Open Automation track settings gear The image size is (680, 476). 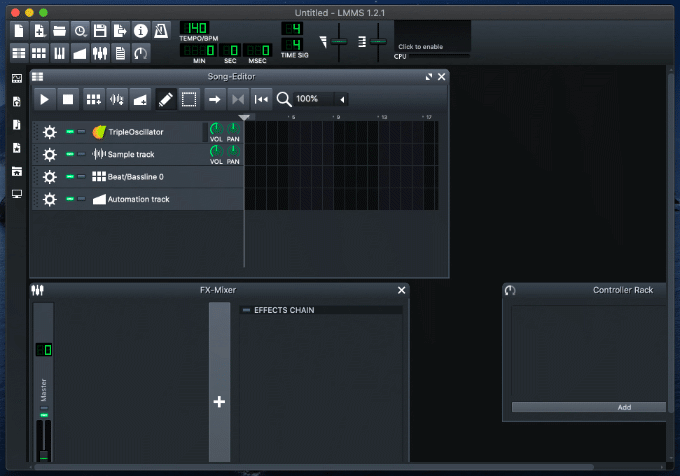point(49,199)
